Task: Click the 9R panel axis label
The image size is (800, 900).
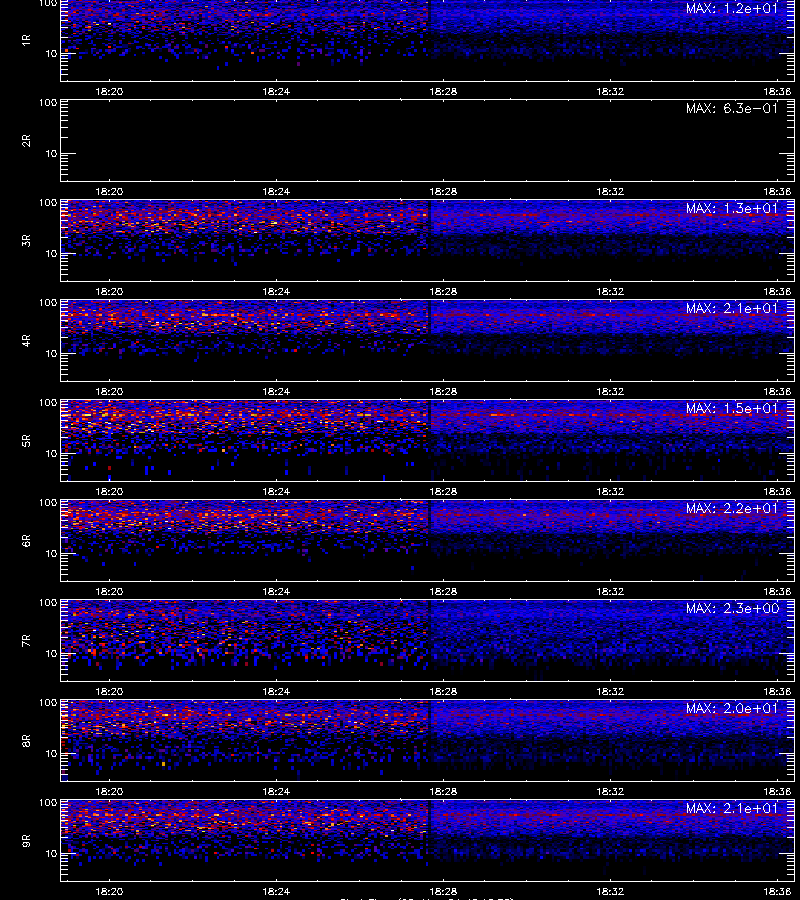Action: 26,841
